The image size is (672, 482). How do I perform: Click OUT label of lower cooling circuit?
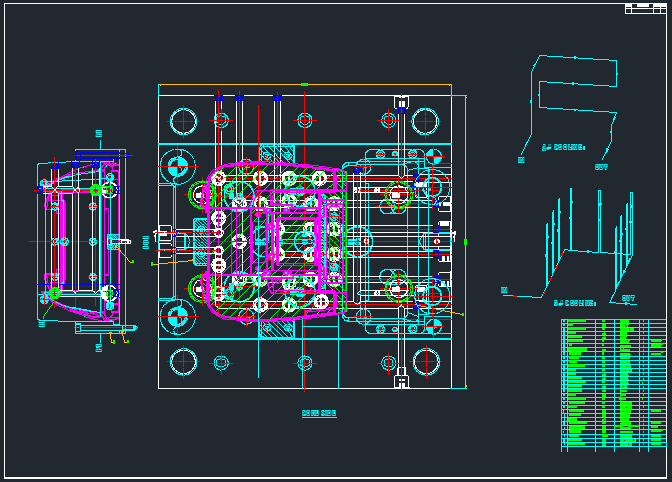(628, 298)
